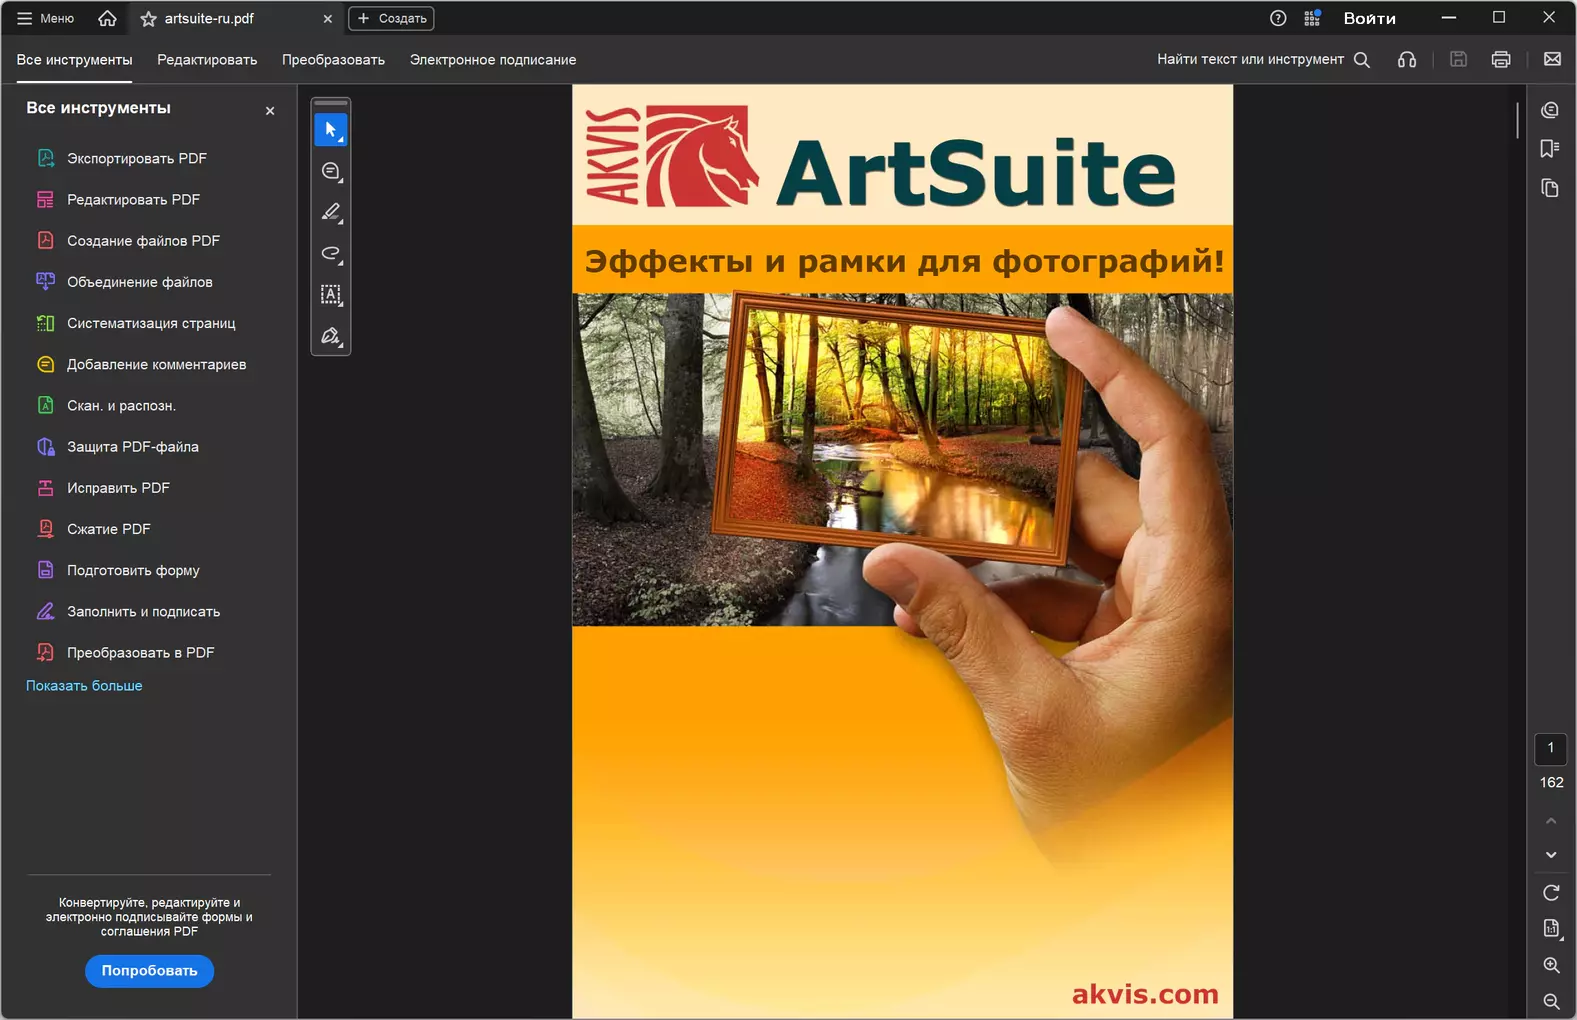Open the bookmarks panel in the right rail

point(1550,149)
